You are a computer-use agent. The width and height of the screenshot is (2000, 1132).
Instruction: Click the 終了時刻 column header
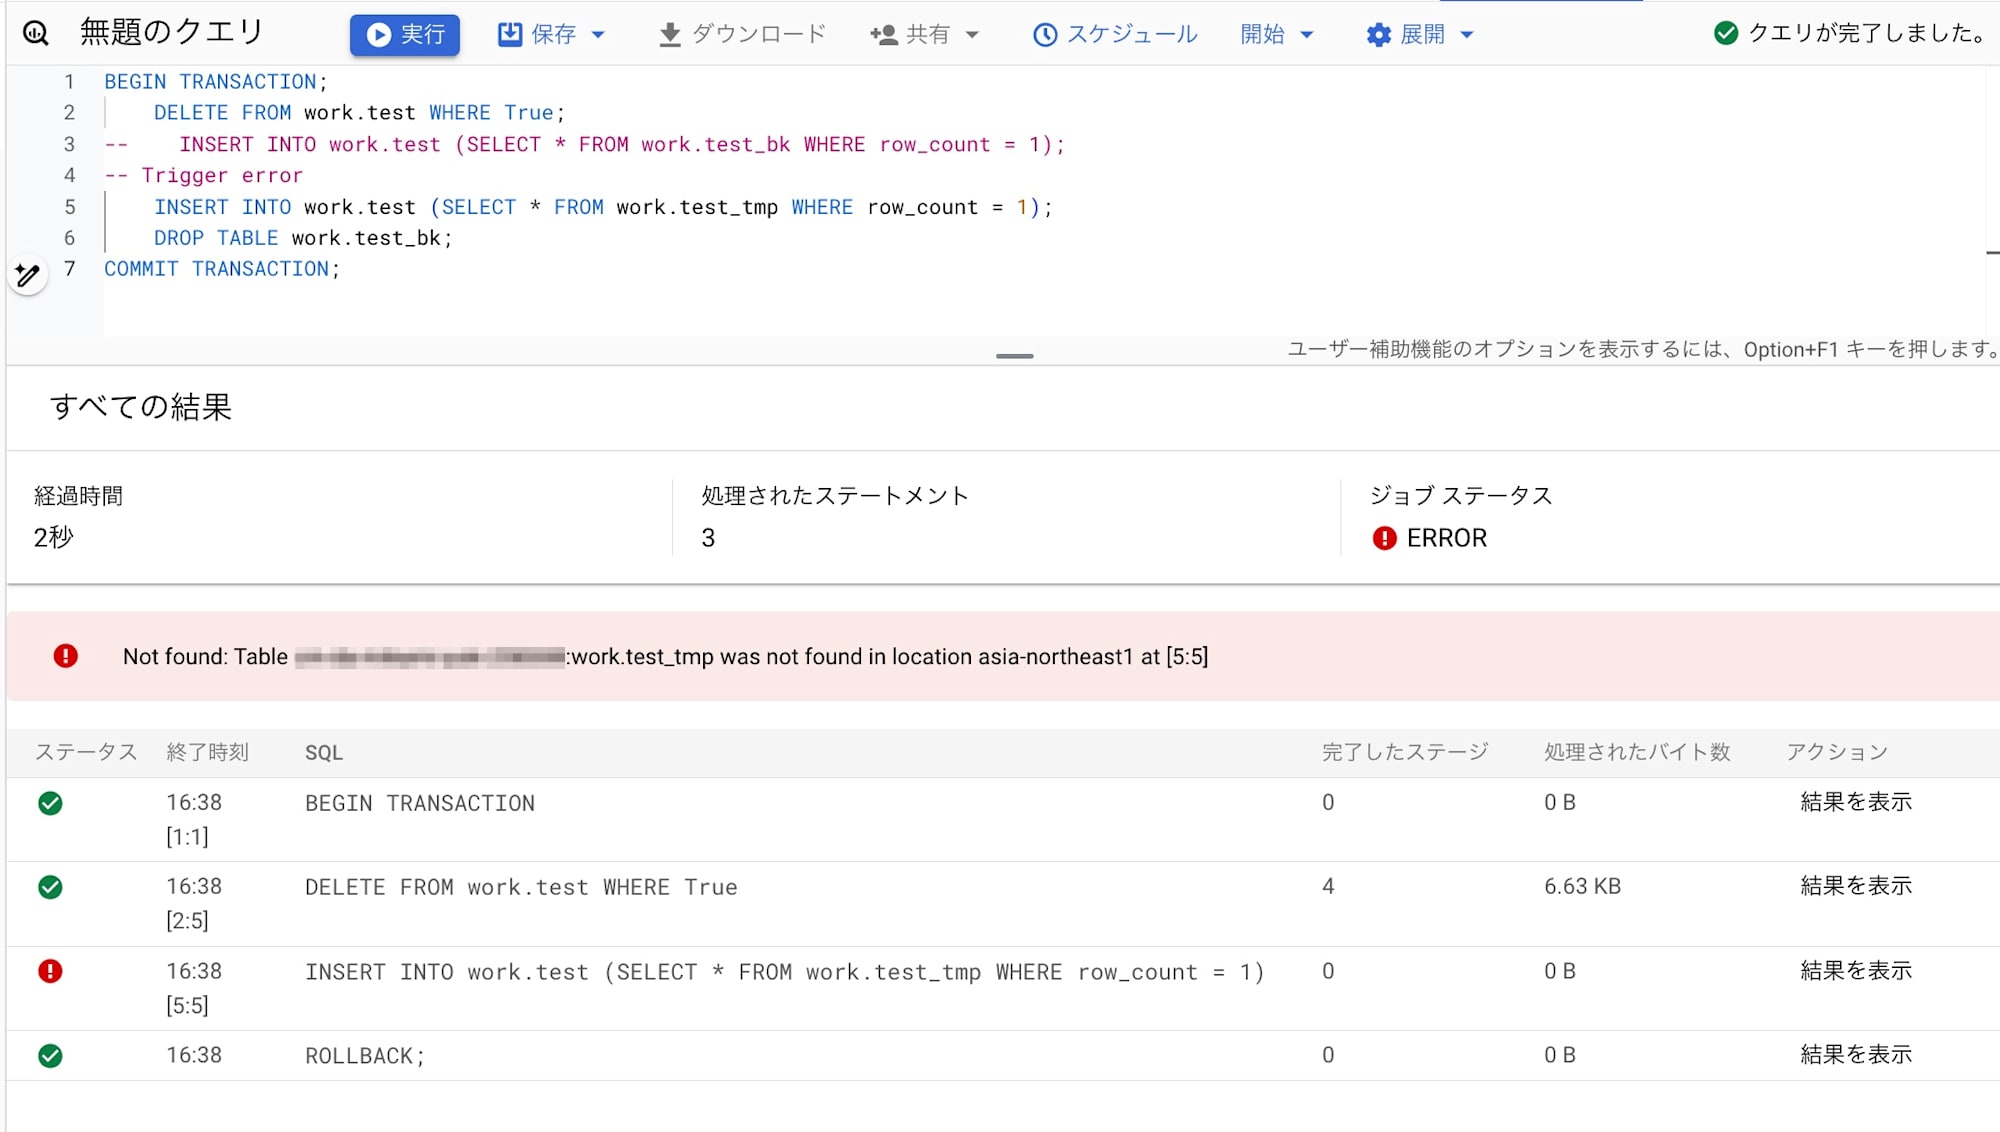coord(207,752)
